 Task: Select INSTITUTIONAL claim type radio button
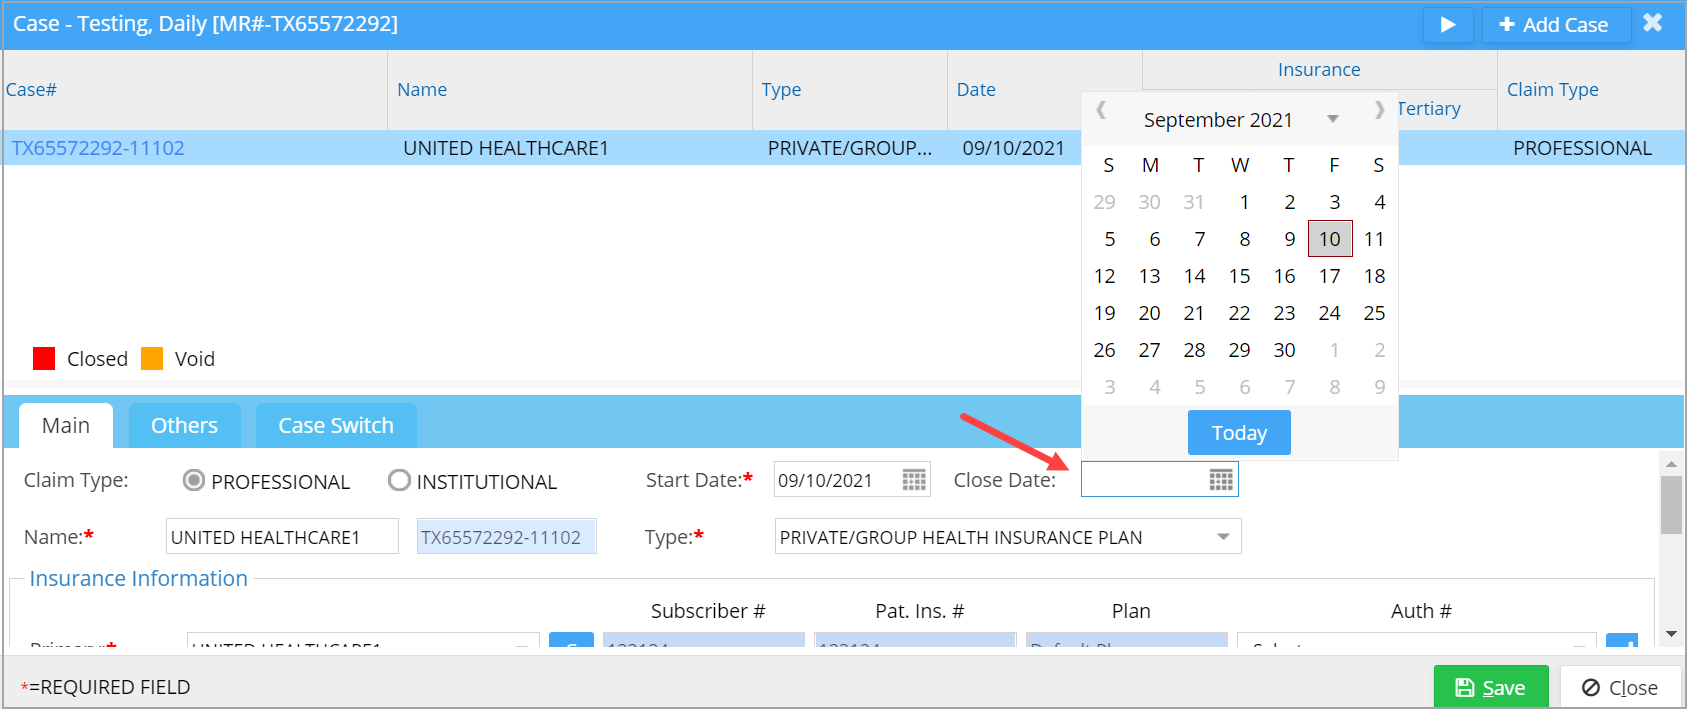point(399,481)
